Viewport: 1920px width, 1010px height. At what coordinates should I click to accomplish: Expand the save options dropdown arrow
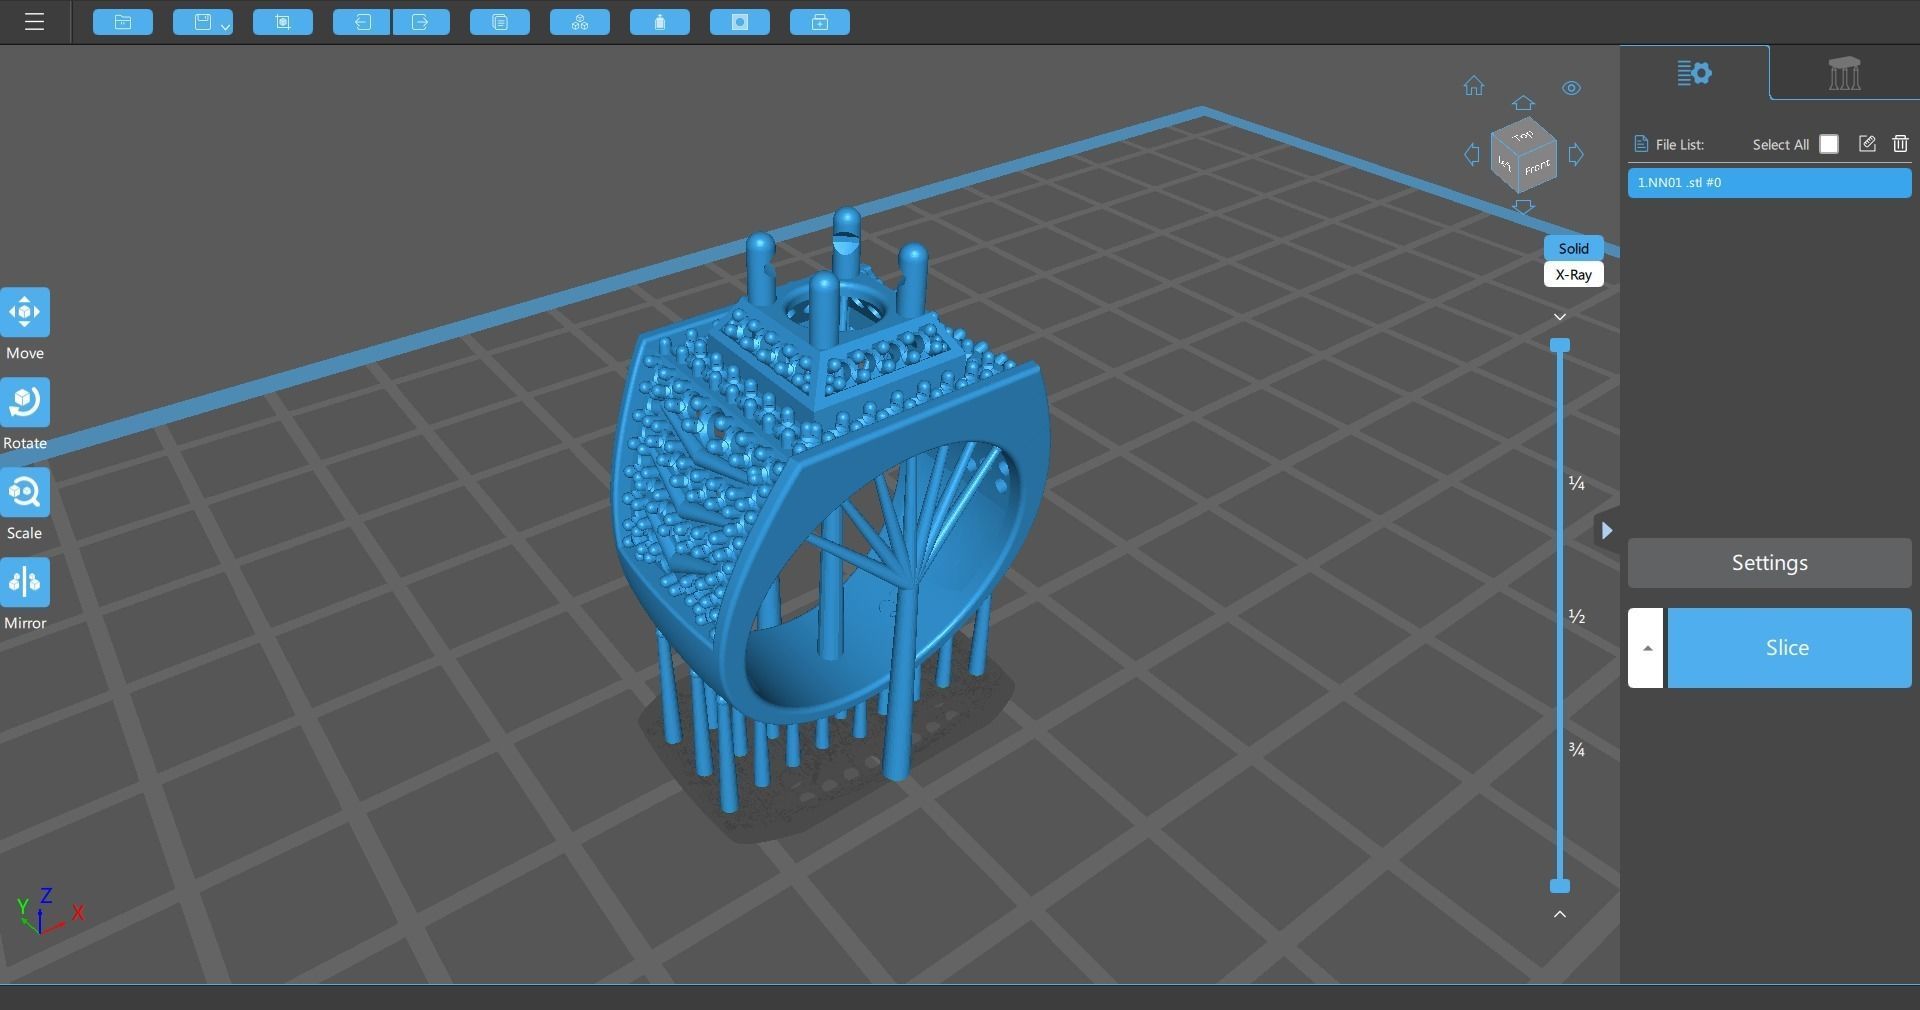pyautogui.click(x=227, y=27)
